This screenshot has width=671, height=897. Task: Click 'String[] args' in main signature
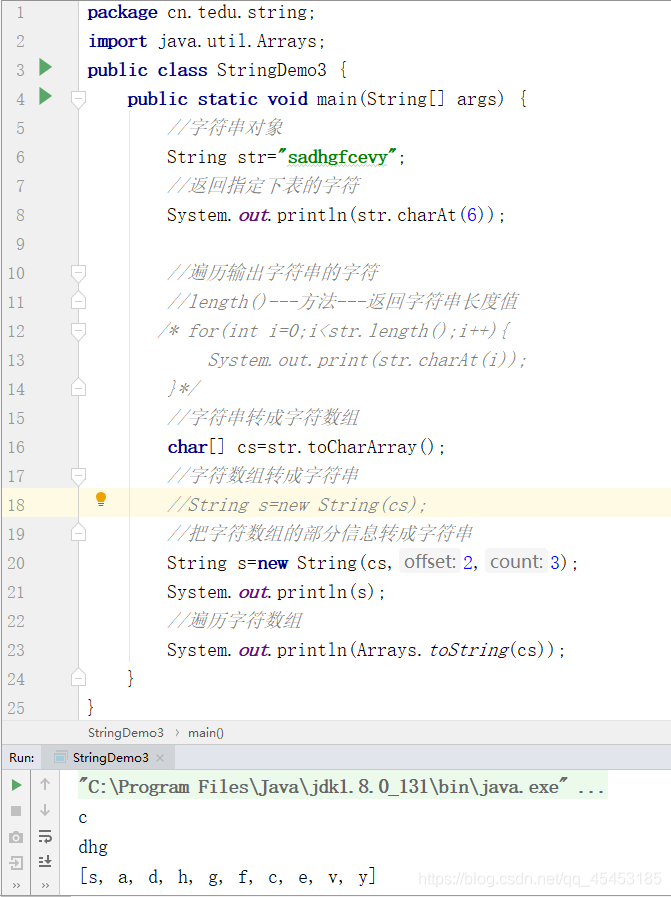click(x=435, y=99)
